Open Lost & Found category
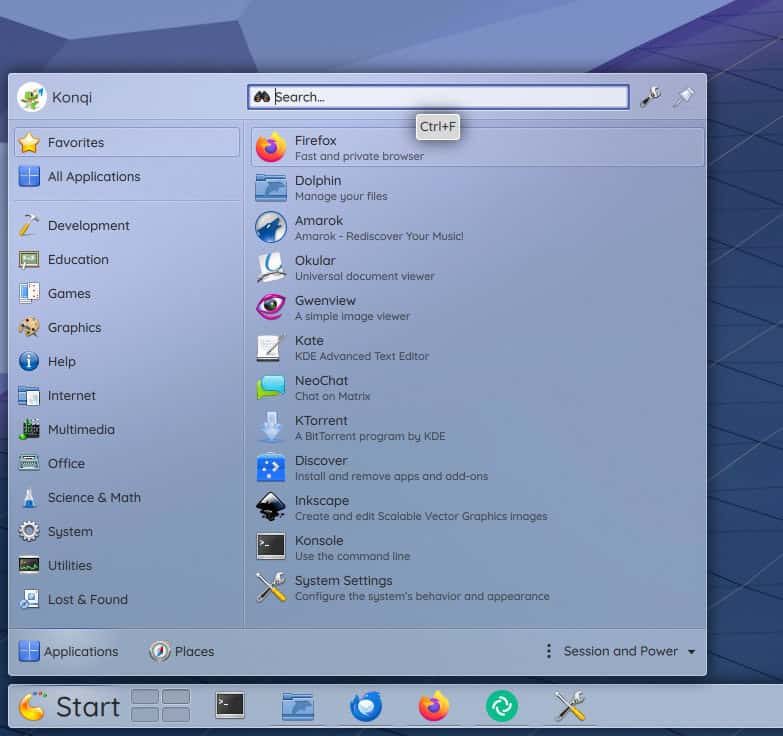The height and width of the screenshot is (736, 783). point(127,599)
